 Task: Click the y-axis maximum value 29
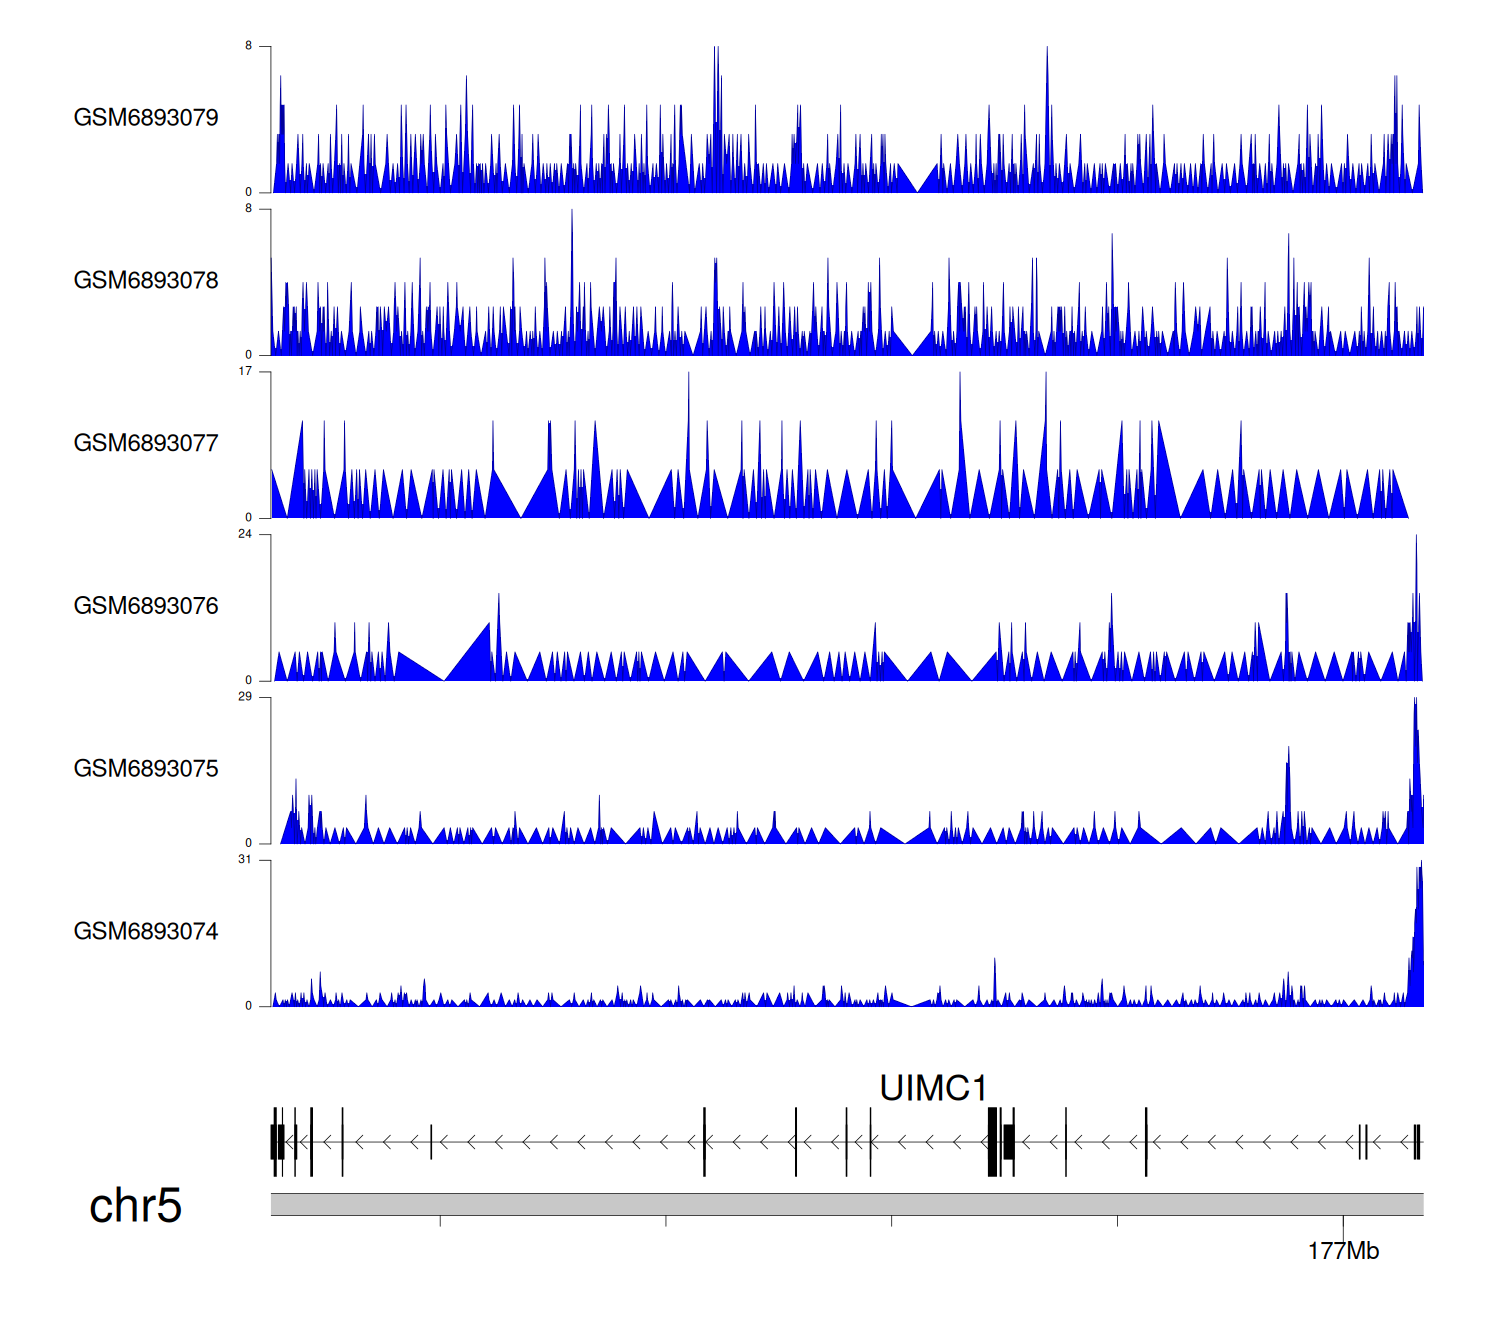[245, 697]
